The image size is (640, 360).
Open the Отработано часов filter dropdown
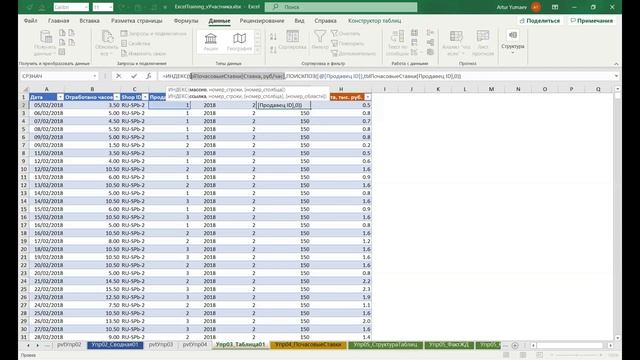pos(117,97)
